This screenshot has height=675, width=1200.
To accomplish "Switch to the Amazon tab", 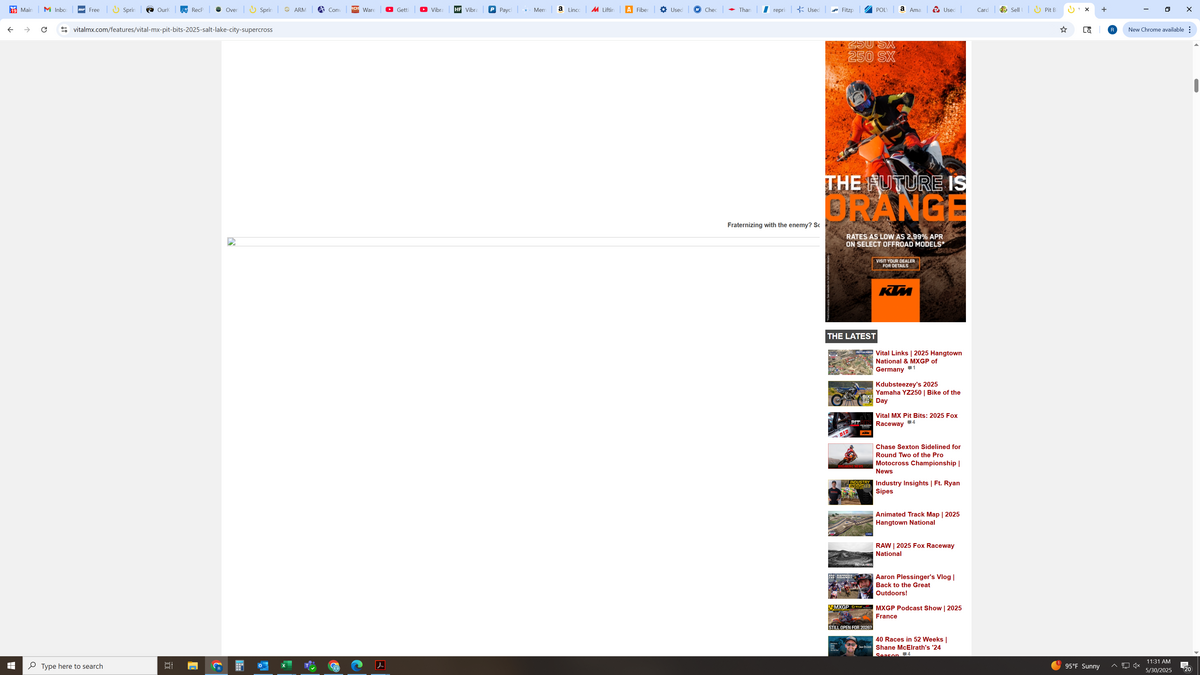I will point(909,10).
